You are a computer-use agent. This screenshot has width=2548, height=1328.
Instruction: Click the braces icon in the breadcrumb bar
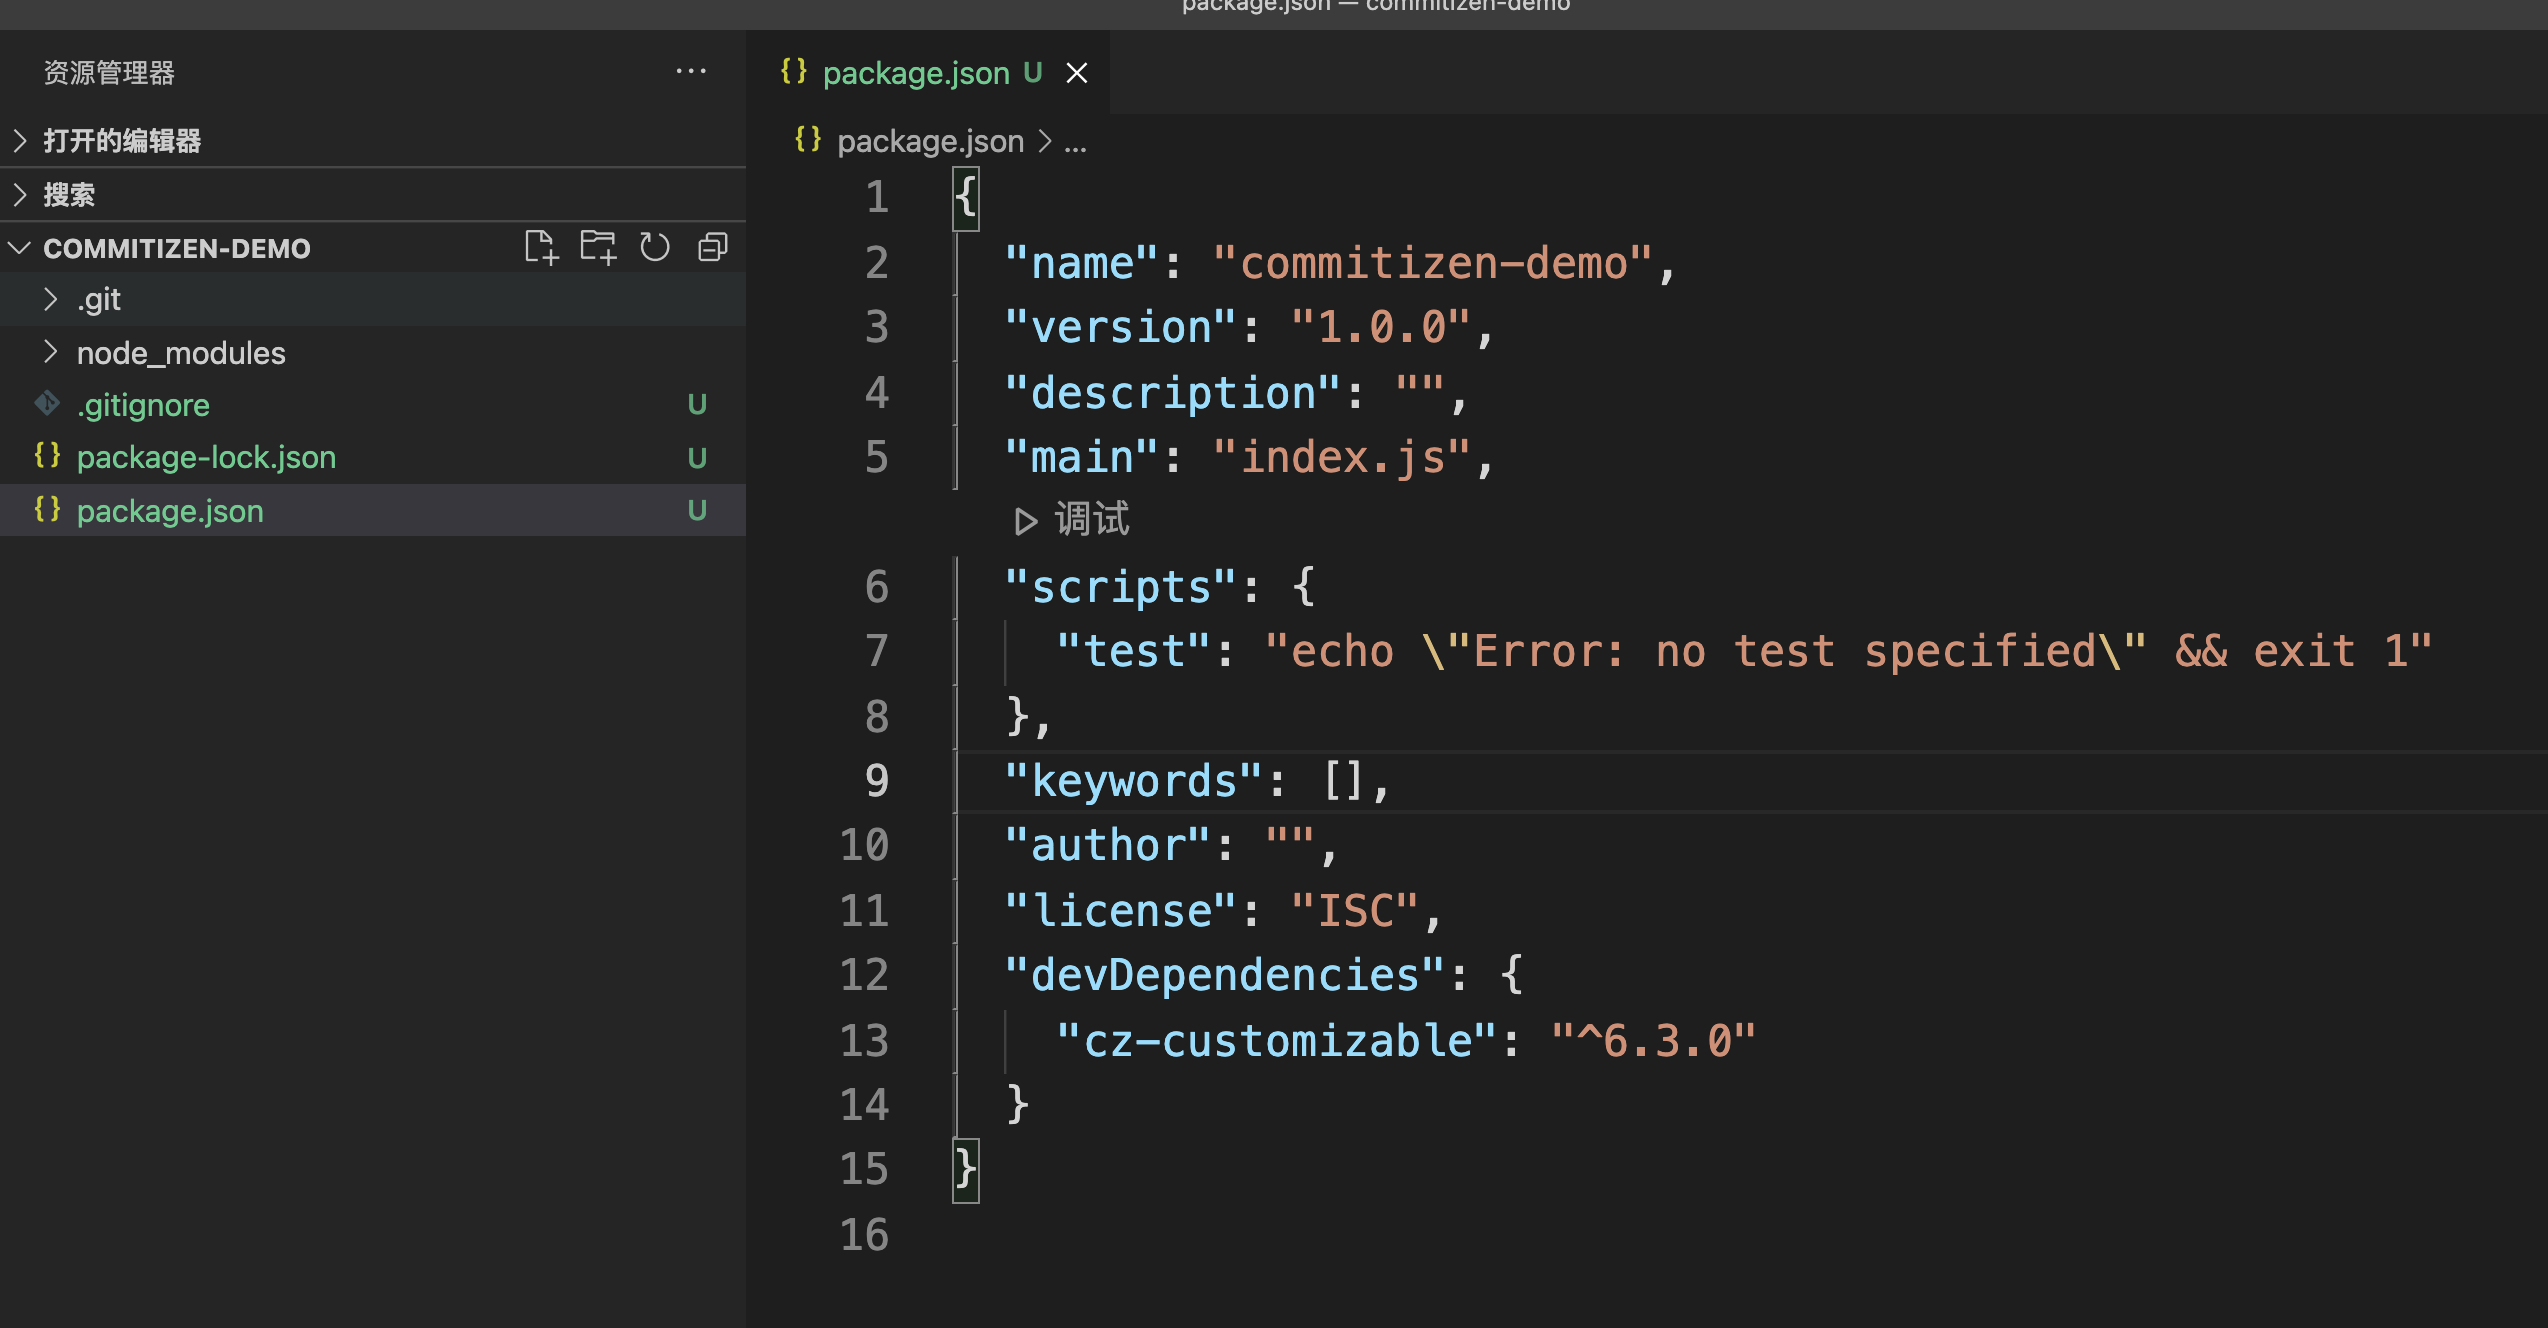click(808, 140)
